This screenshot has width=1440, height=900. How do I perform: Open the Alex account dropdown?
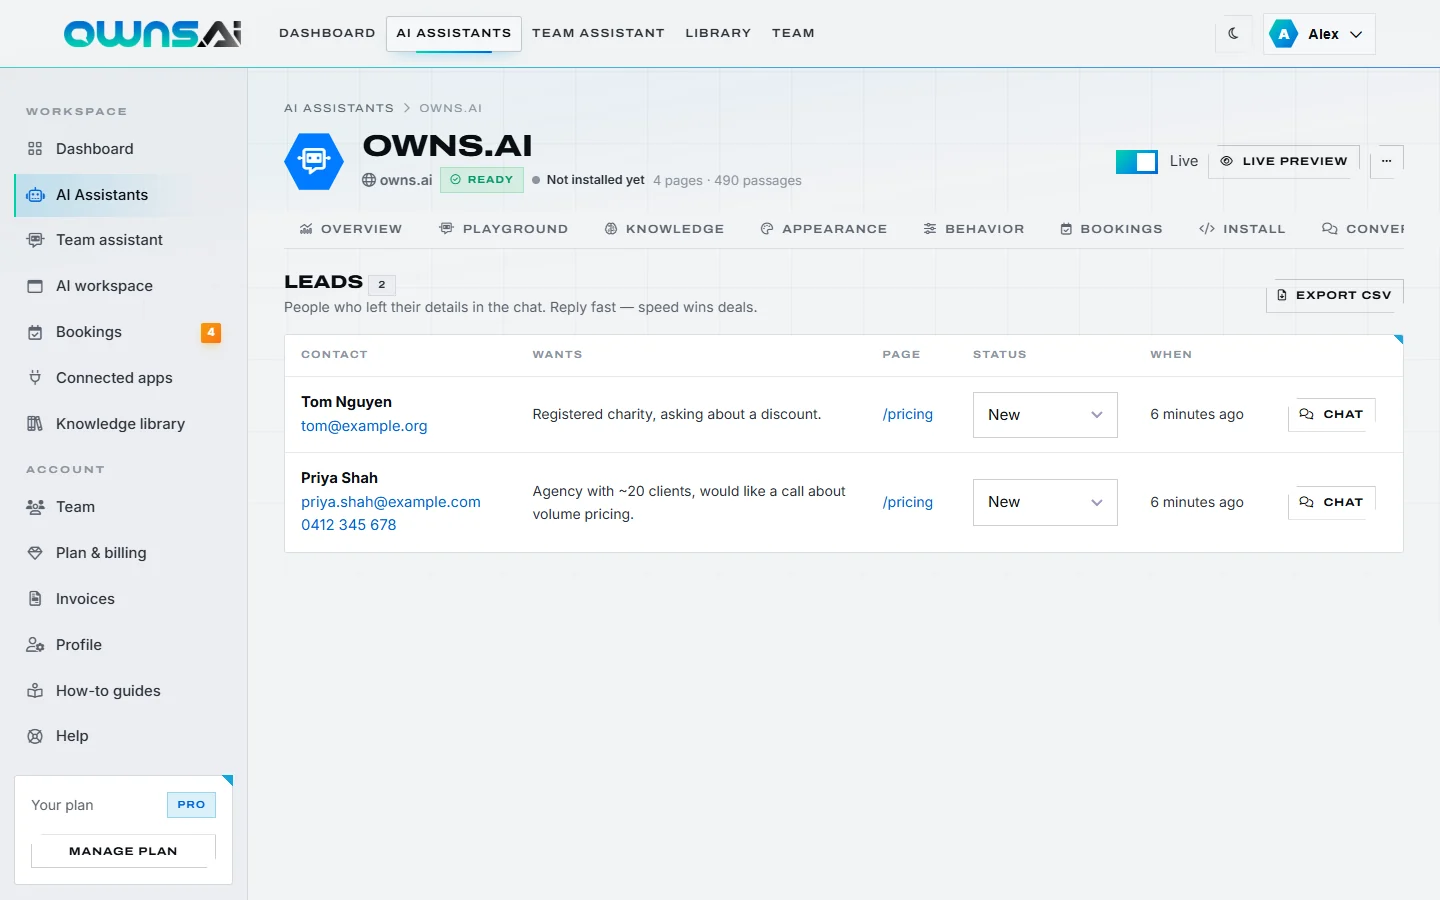tap(1319, 33)
